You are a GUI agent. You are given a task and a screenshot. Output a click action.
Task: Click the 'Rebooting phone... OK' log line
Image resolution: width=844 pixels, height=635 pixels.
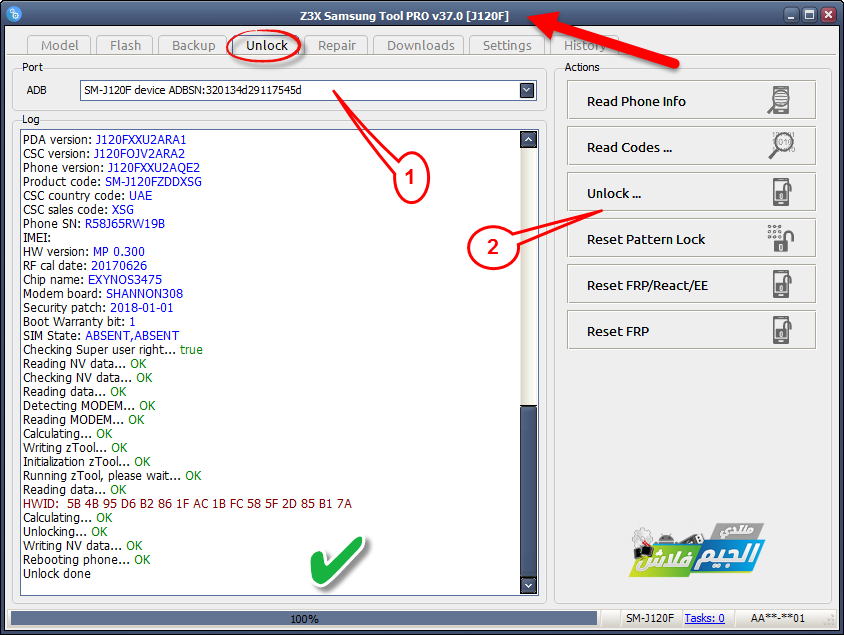pos(87,560)
